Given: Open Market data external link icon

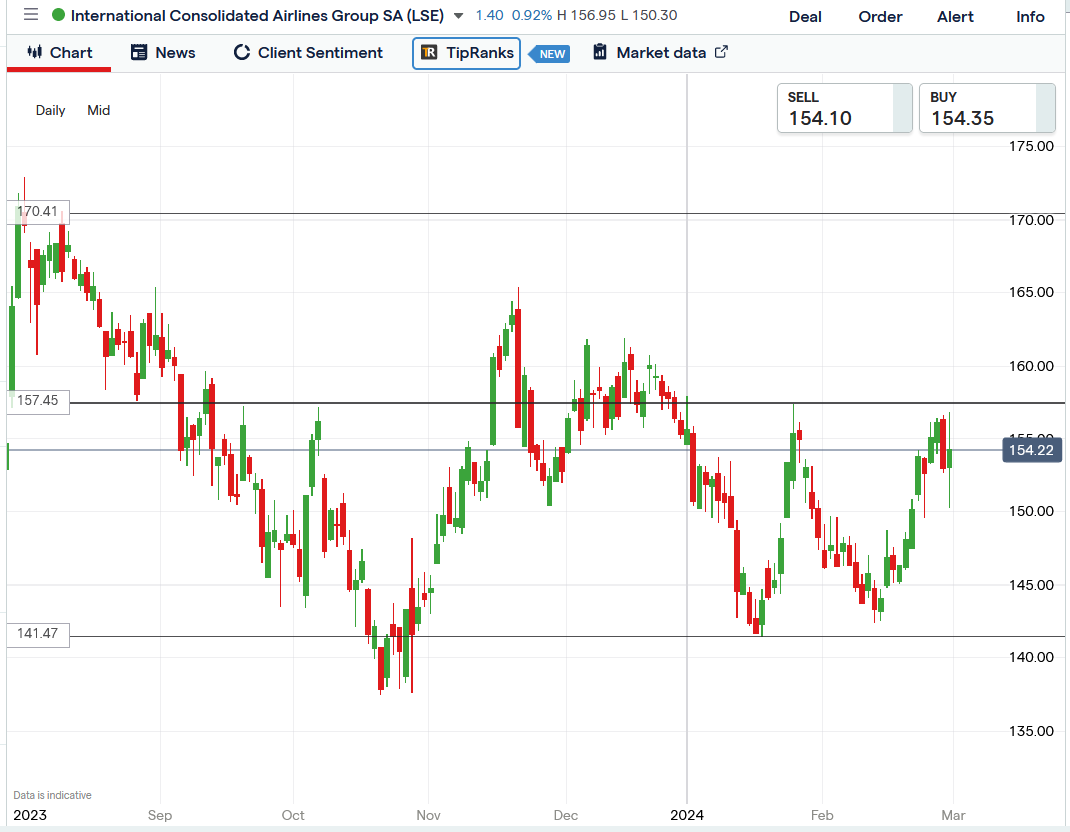Looking at the screenshot, I should (x=721, y=52).
